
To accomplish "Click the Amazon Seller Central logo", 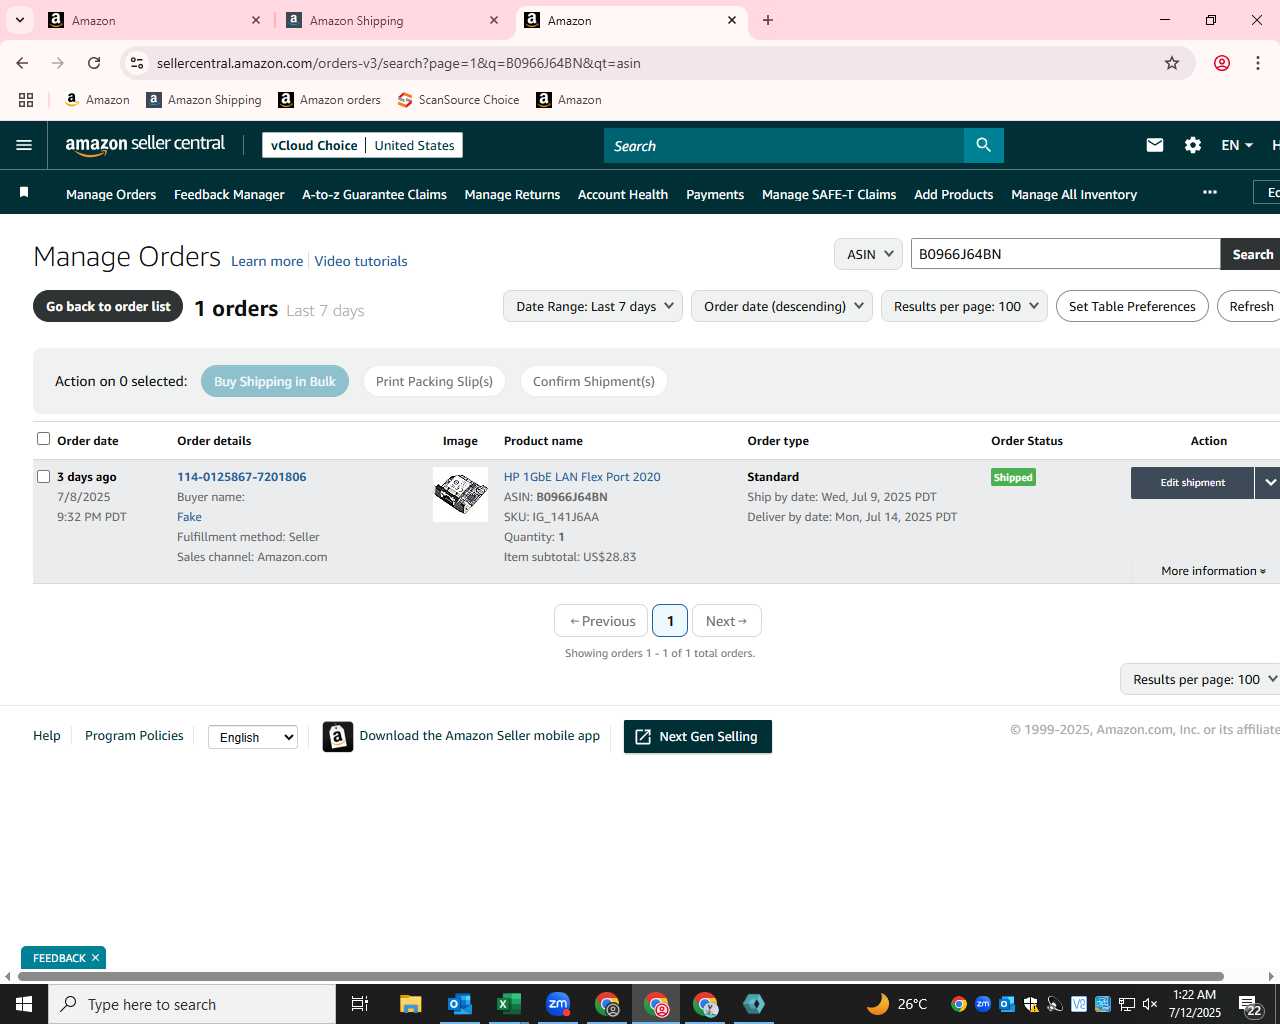I will coord(145,145).
